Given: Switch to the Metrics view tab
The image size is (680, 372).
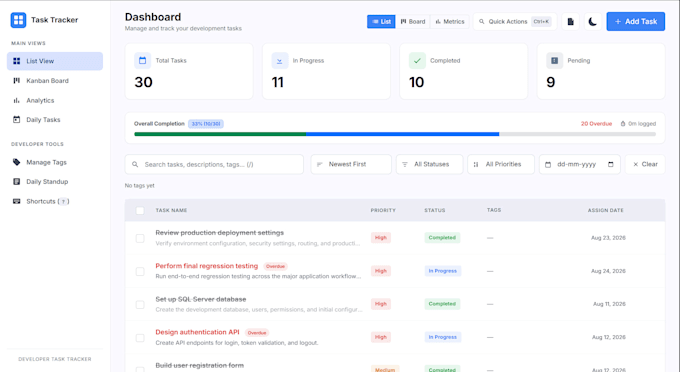Looking at the screenshot, I should click(x=450, y=21).
